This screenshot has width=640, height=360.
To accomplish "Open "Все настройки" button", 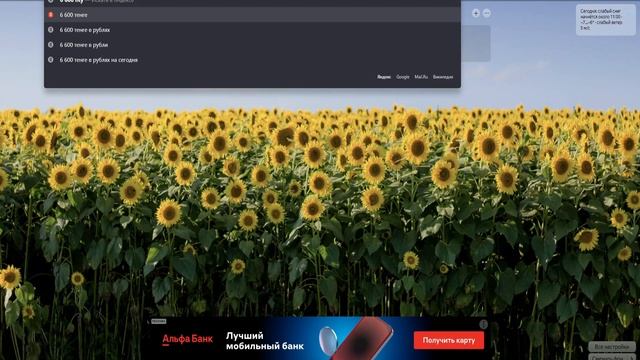I will pyautogui.click(x=611, y=347).
